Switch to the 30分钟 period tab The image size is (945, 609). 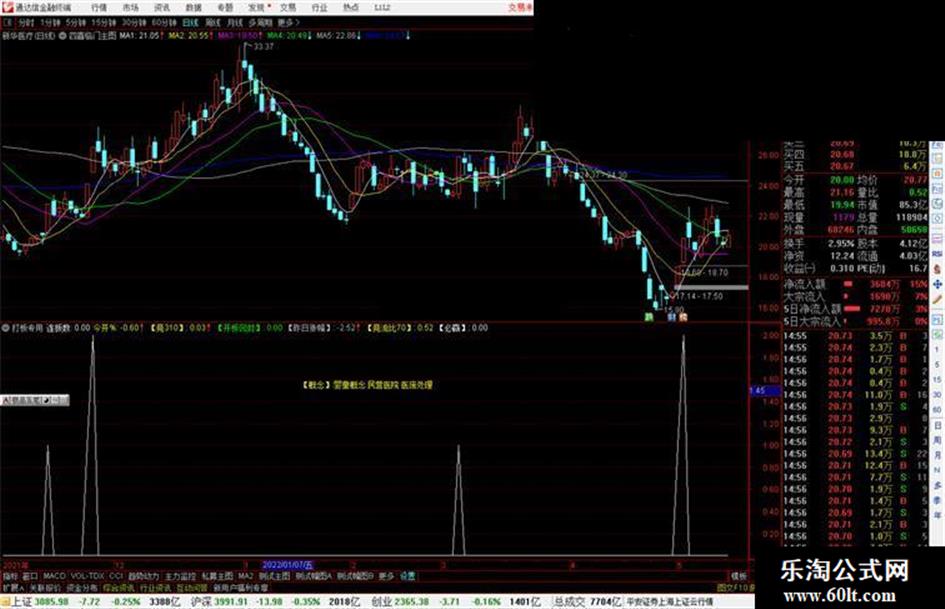(134, 23)
